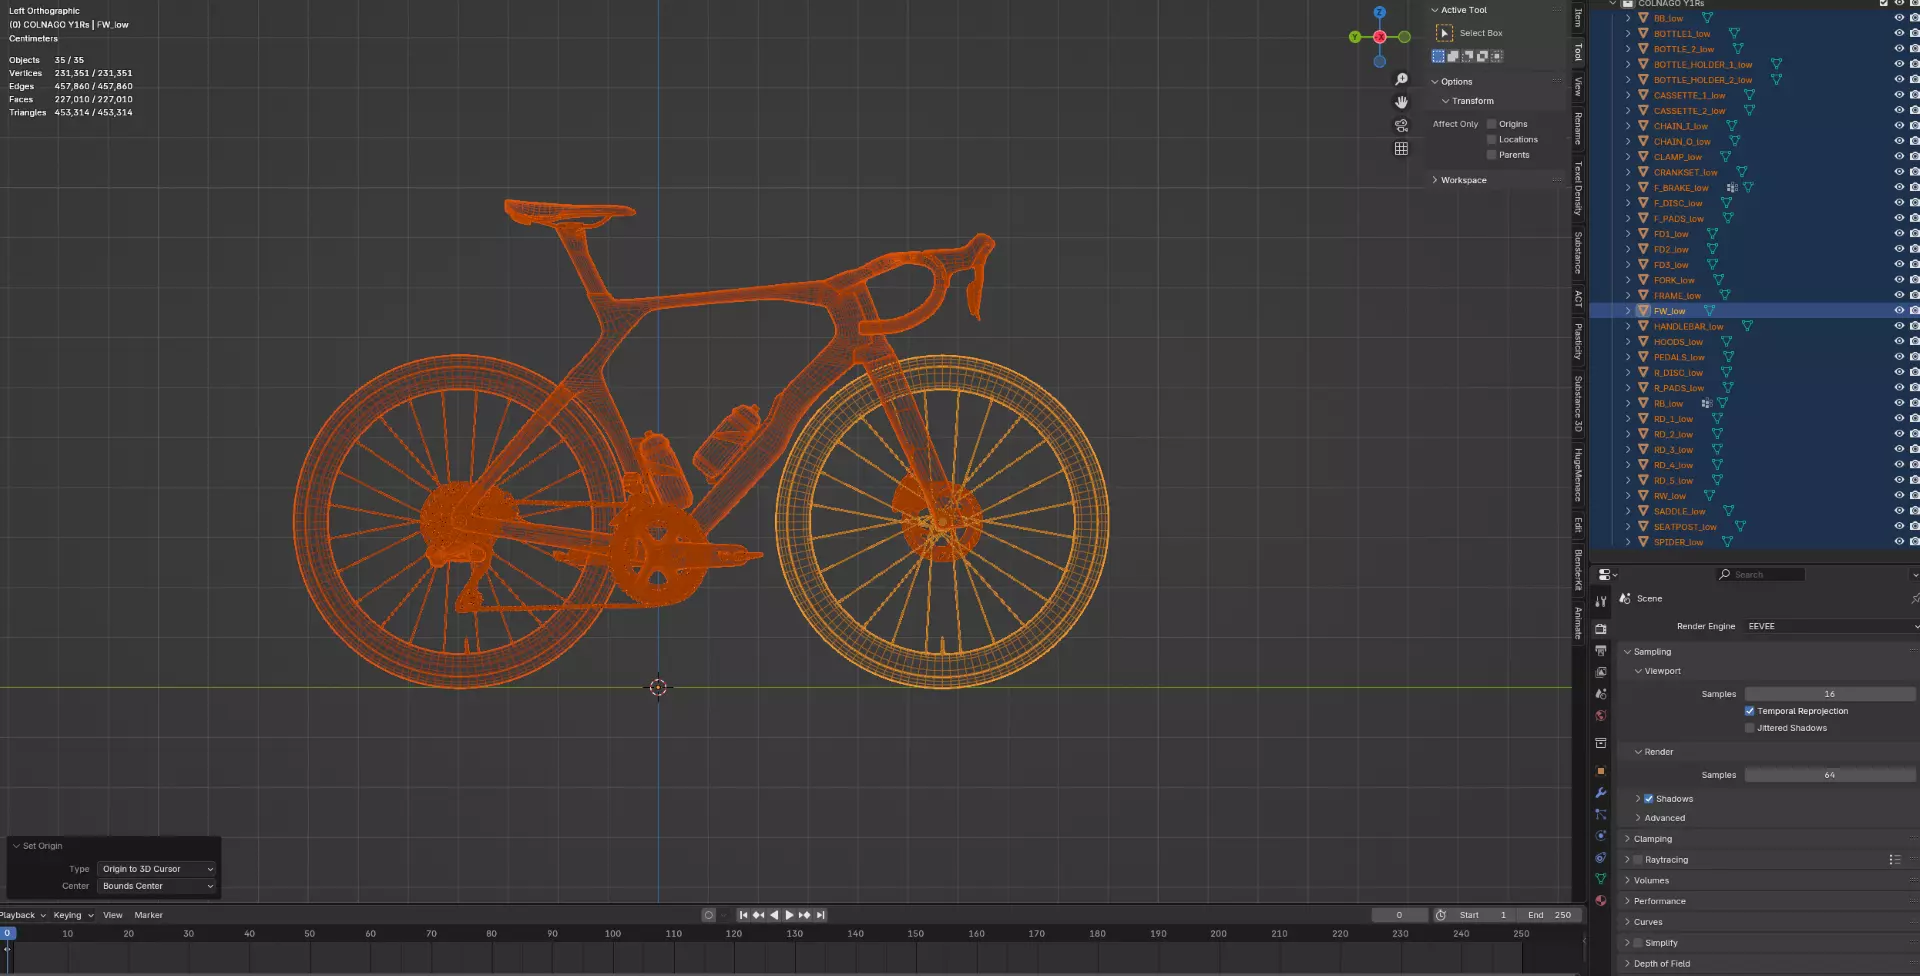Open the Modifiers wrench tab icon
This screenshot has width=1920, height=976.
coord(1600,793)
